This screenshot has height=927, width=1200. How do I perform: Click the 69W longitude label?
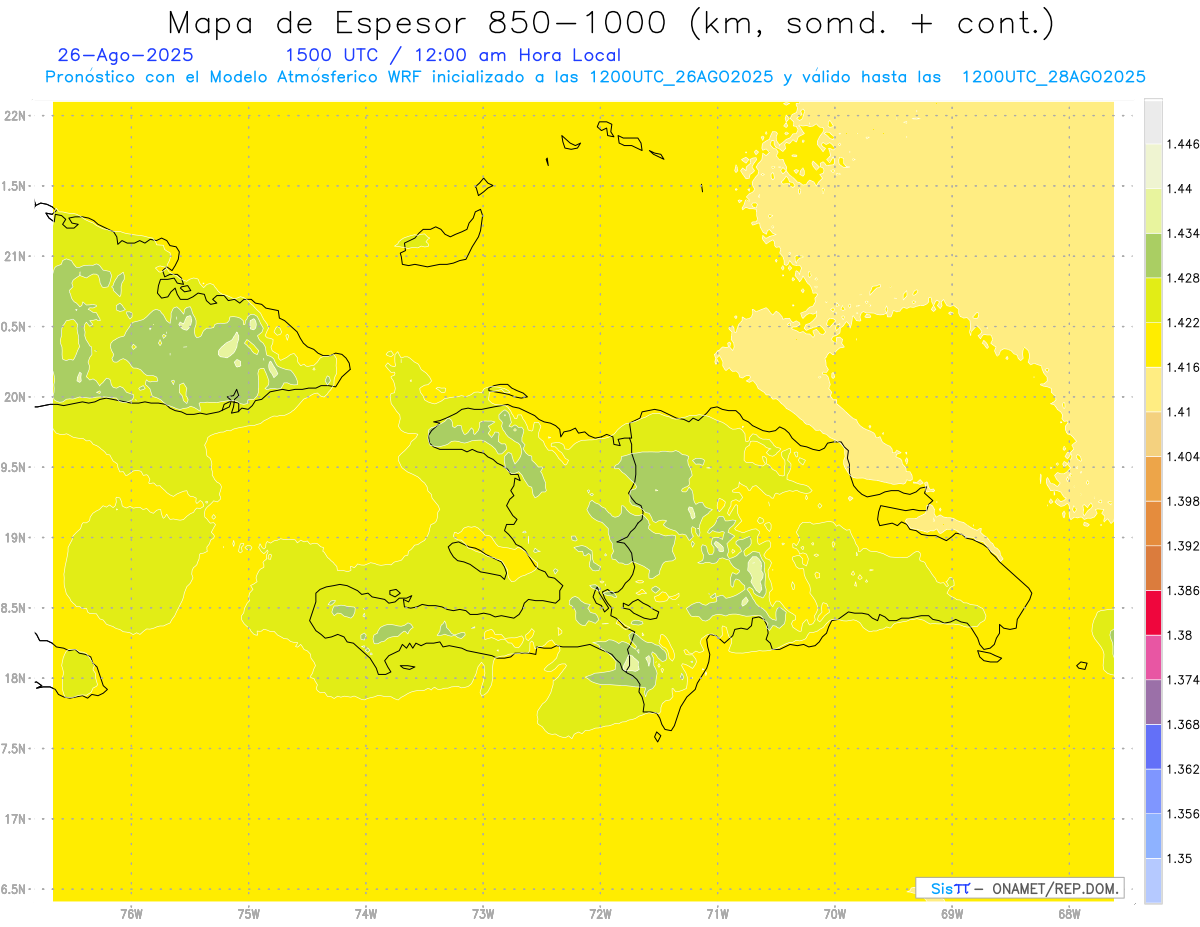952,914
